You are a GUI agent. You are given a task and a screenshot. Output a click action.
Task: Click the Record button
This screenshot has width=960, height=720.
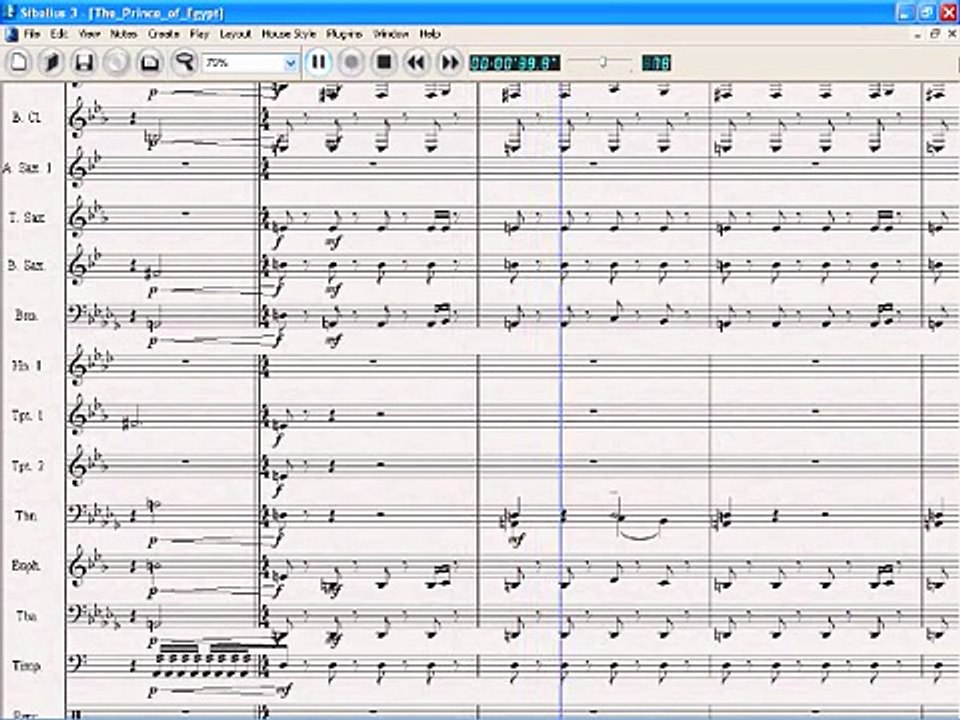point(351,62)
